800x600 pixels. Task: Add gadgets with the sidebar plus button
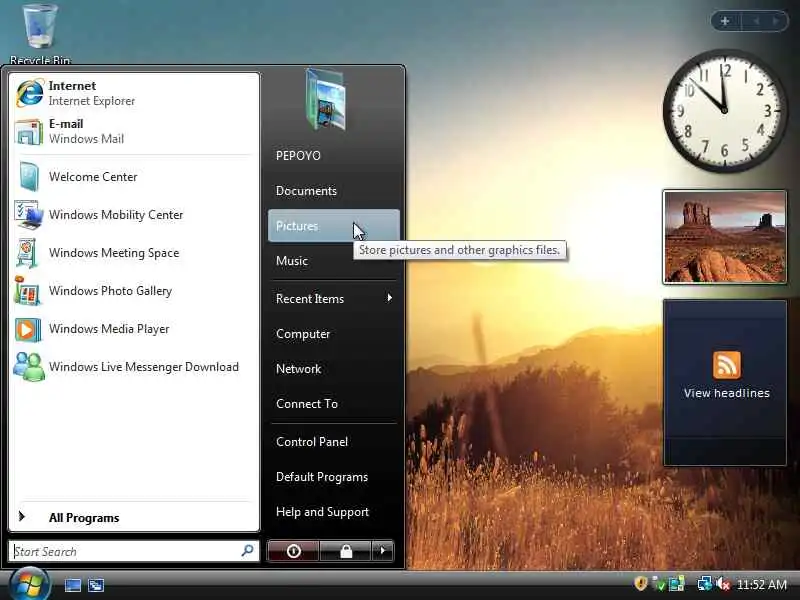tap(725, 21)
